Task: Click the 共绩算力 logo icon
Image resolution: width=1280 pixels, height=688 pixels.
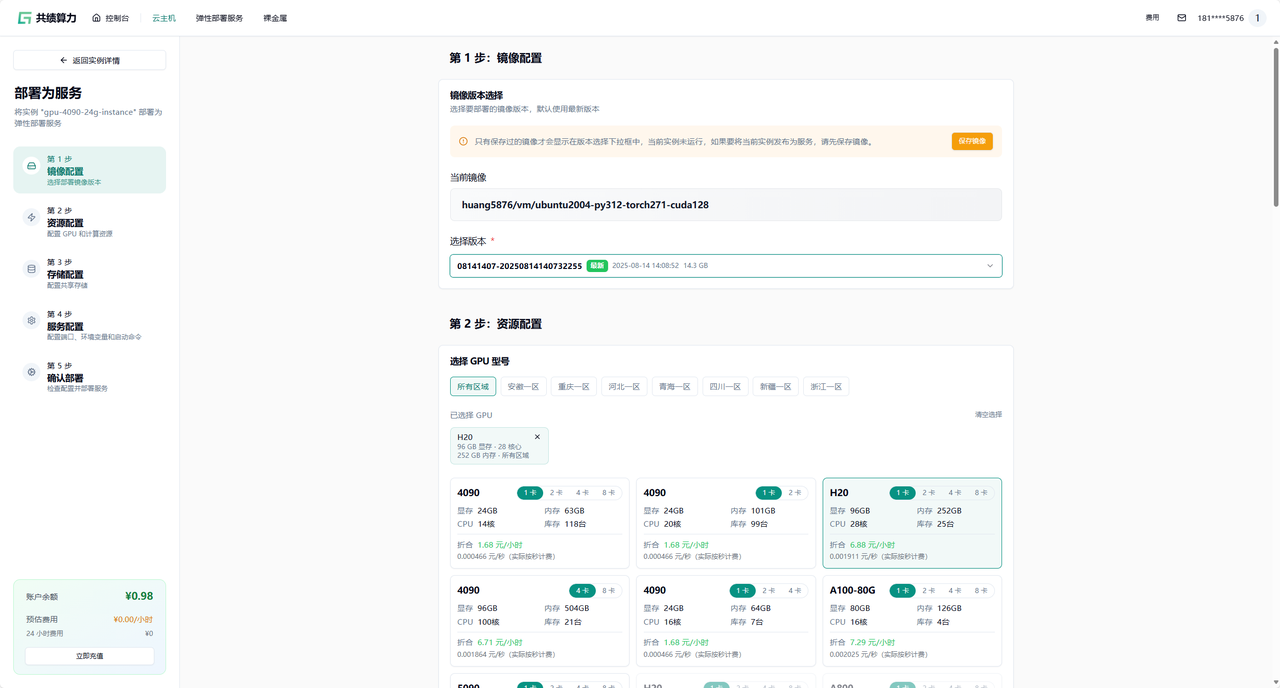Action: coord(24,18)
